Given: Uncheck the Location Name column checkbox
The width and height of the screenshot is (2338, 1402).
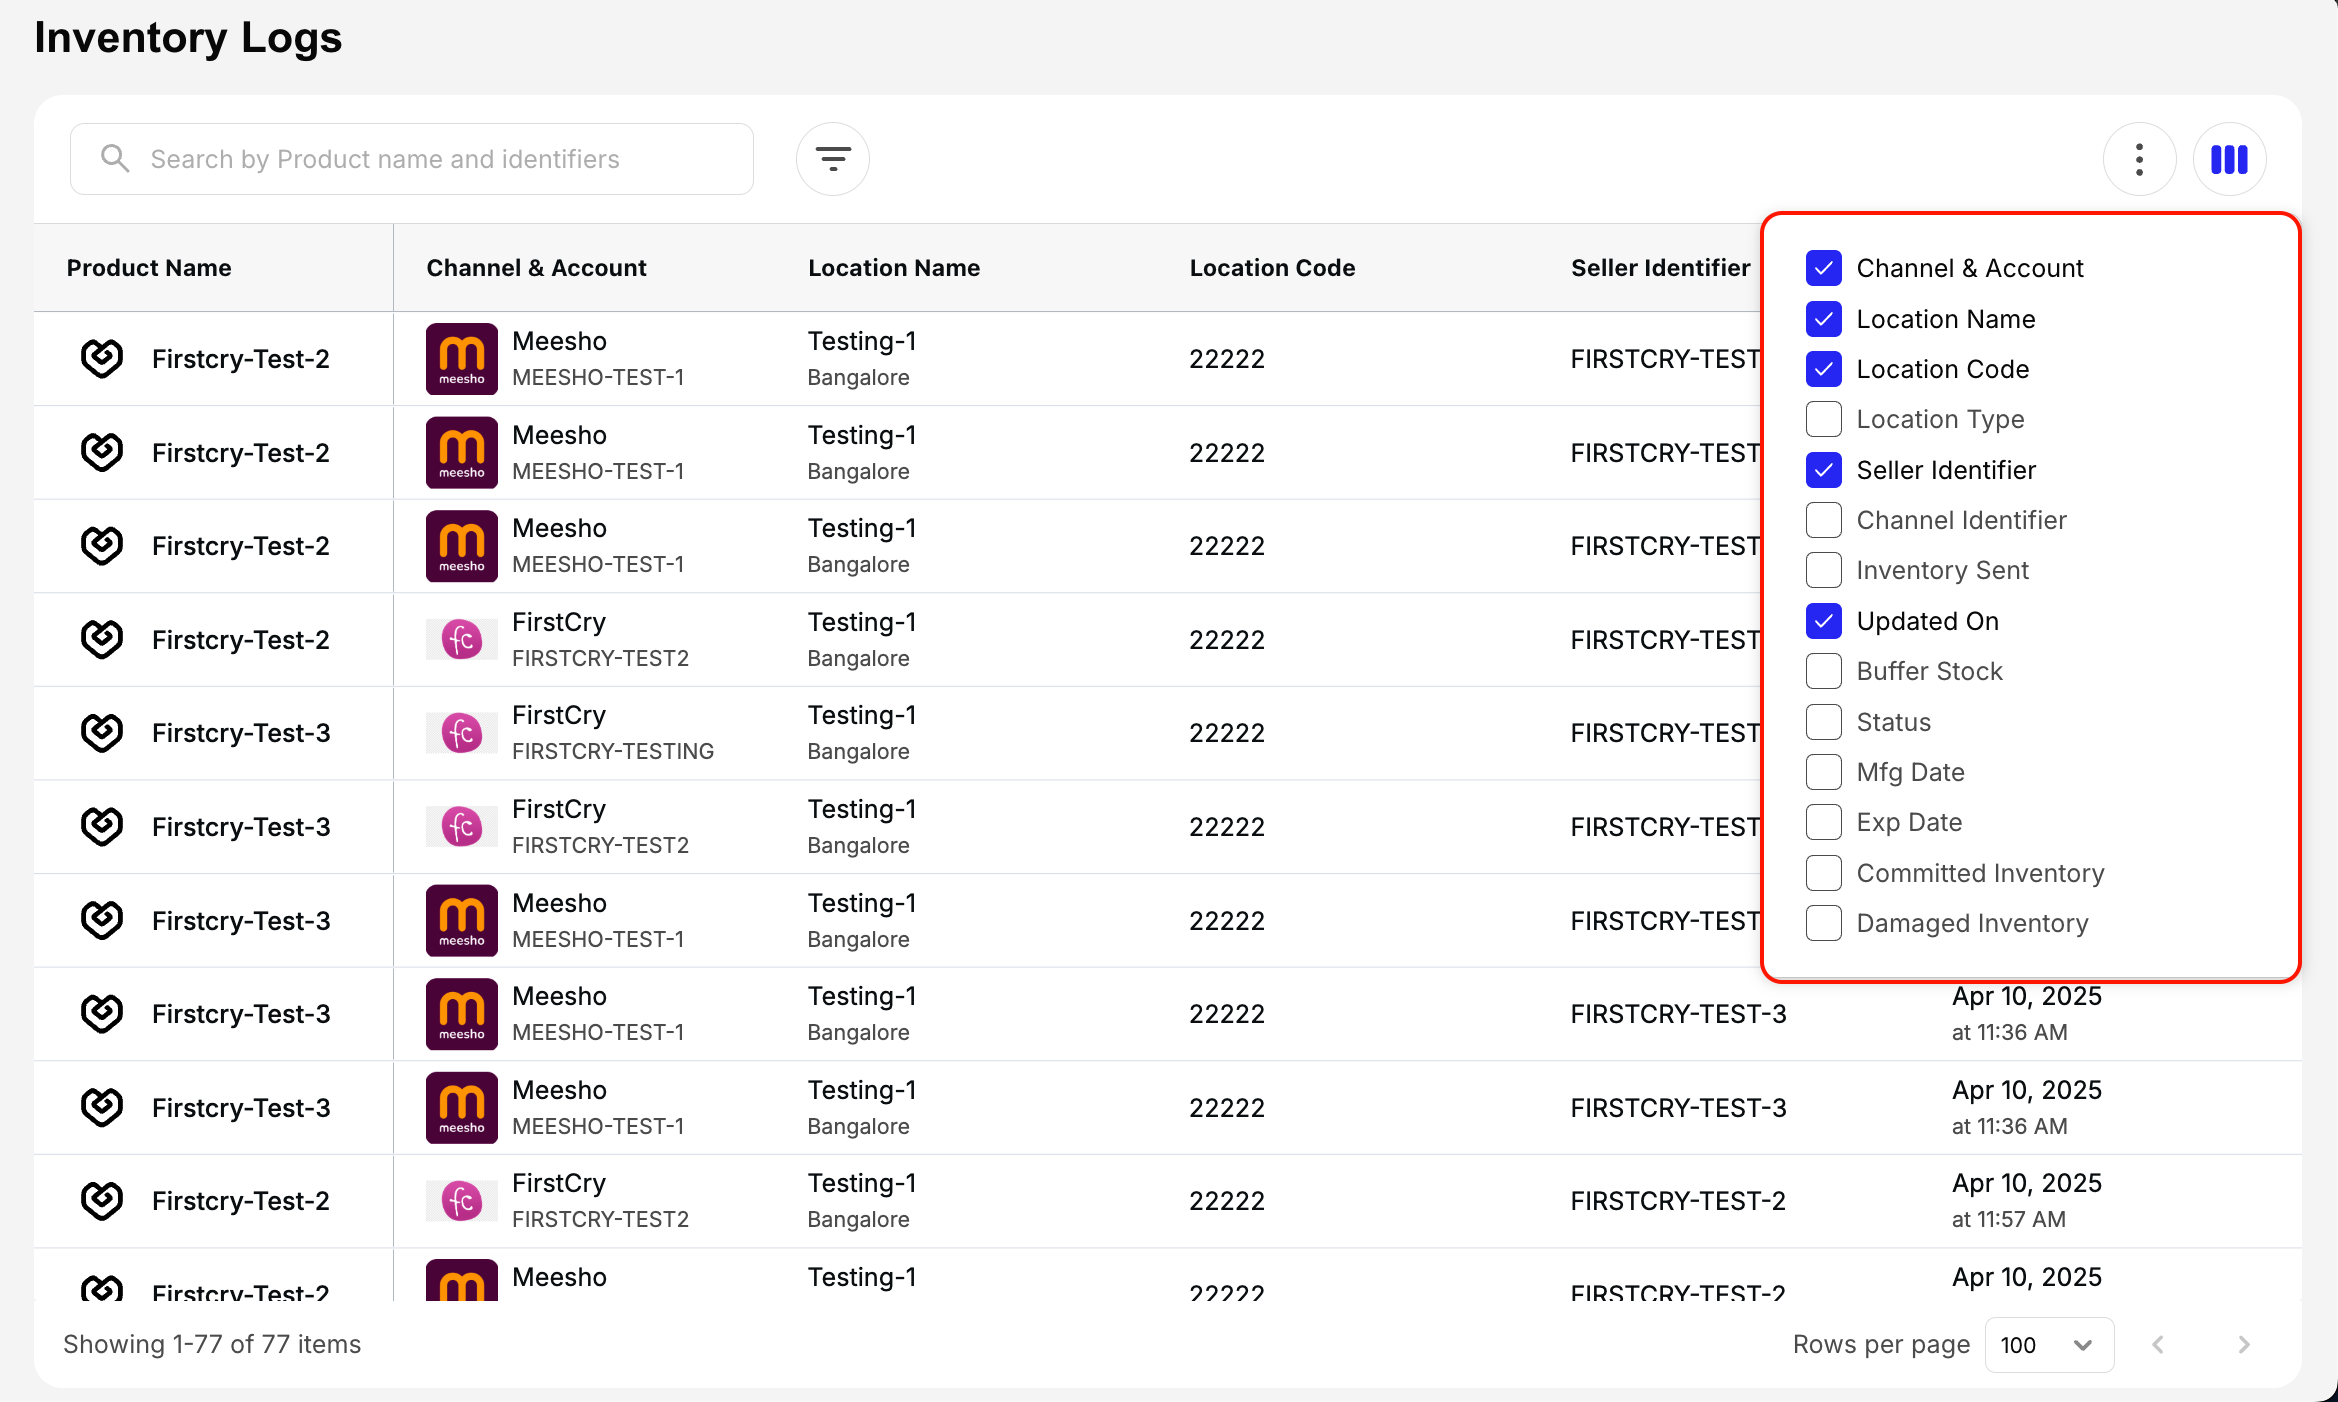Looking at the screenshot, I should coord(1823,319).
